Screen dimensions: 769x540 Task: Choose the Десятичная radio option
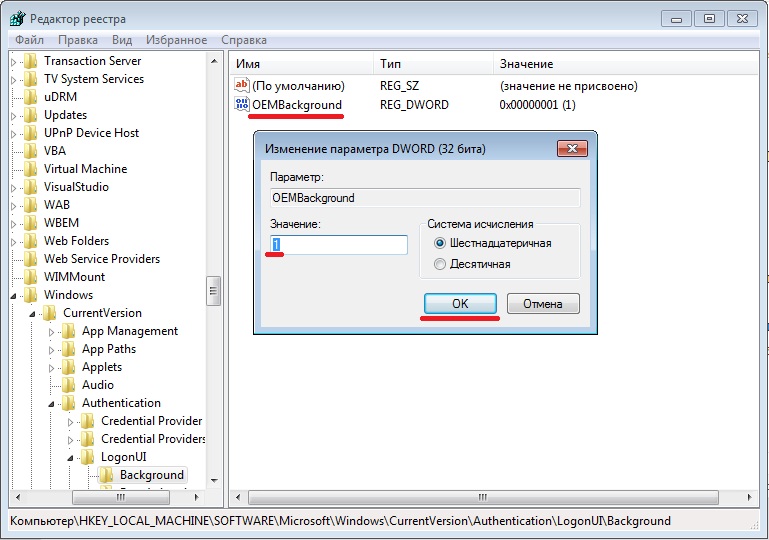(440, 264)
